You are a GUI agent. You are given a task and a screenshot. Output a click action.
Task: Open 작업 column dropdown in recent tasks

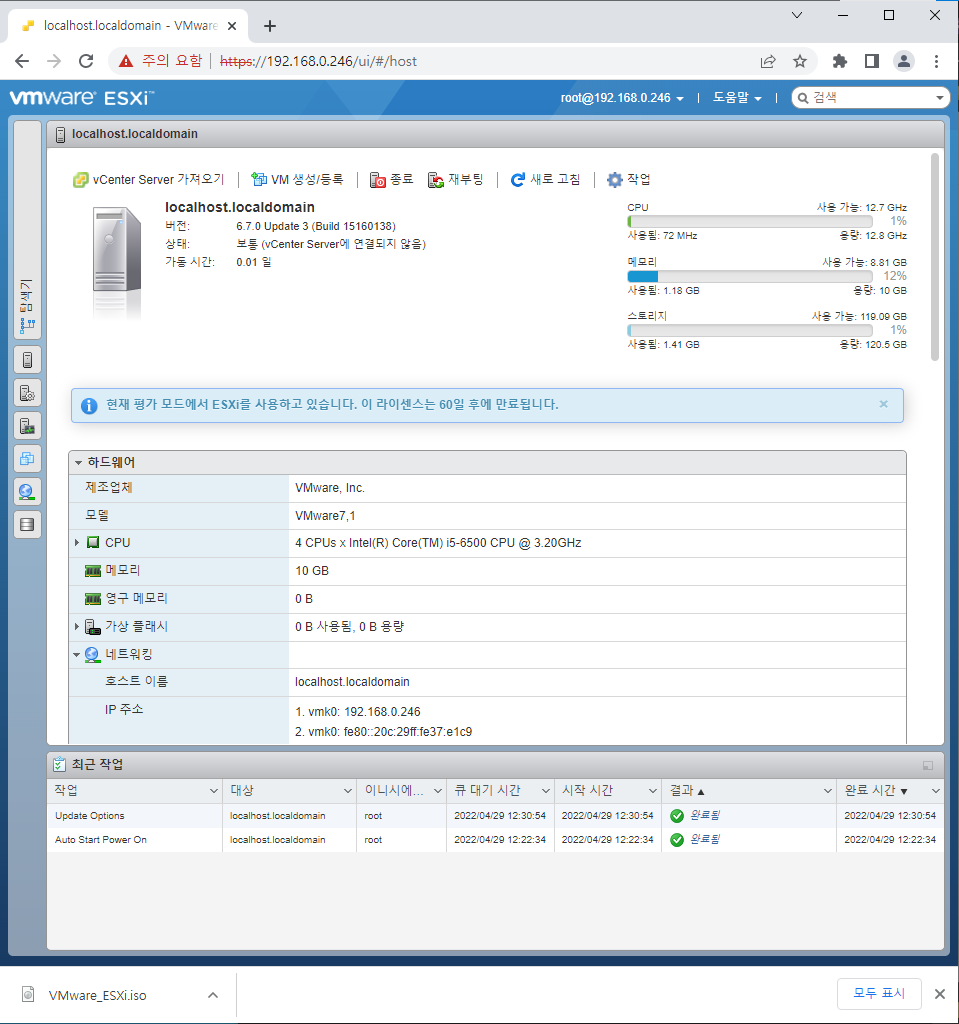pos(214,791)
